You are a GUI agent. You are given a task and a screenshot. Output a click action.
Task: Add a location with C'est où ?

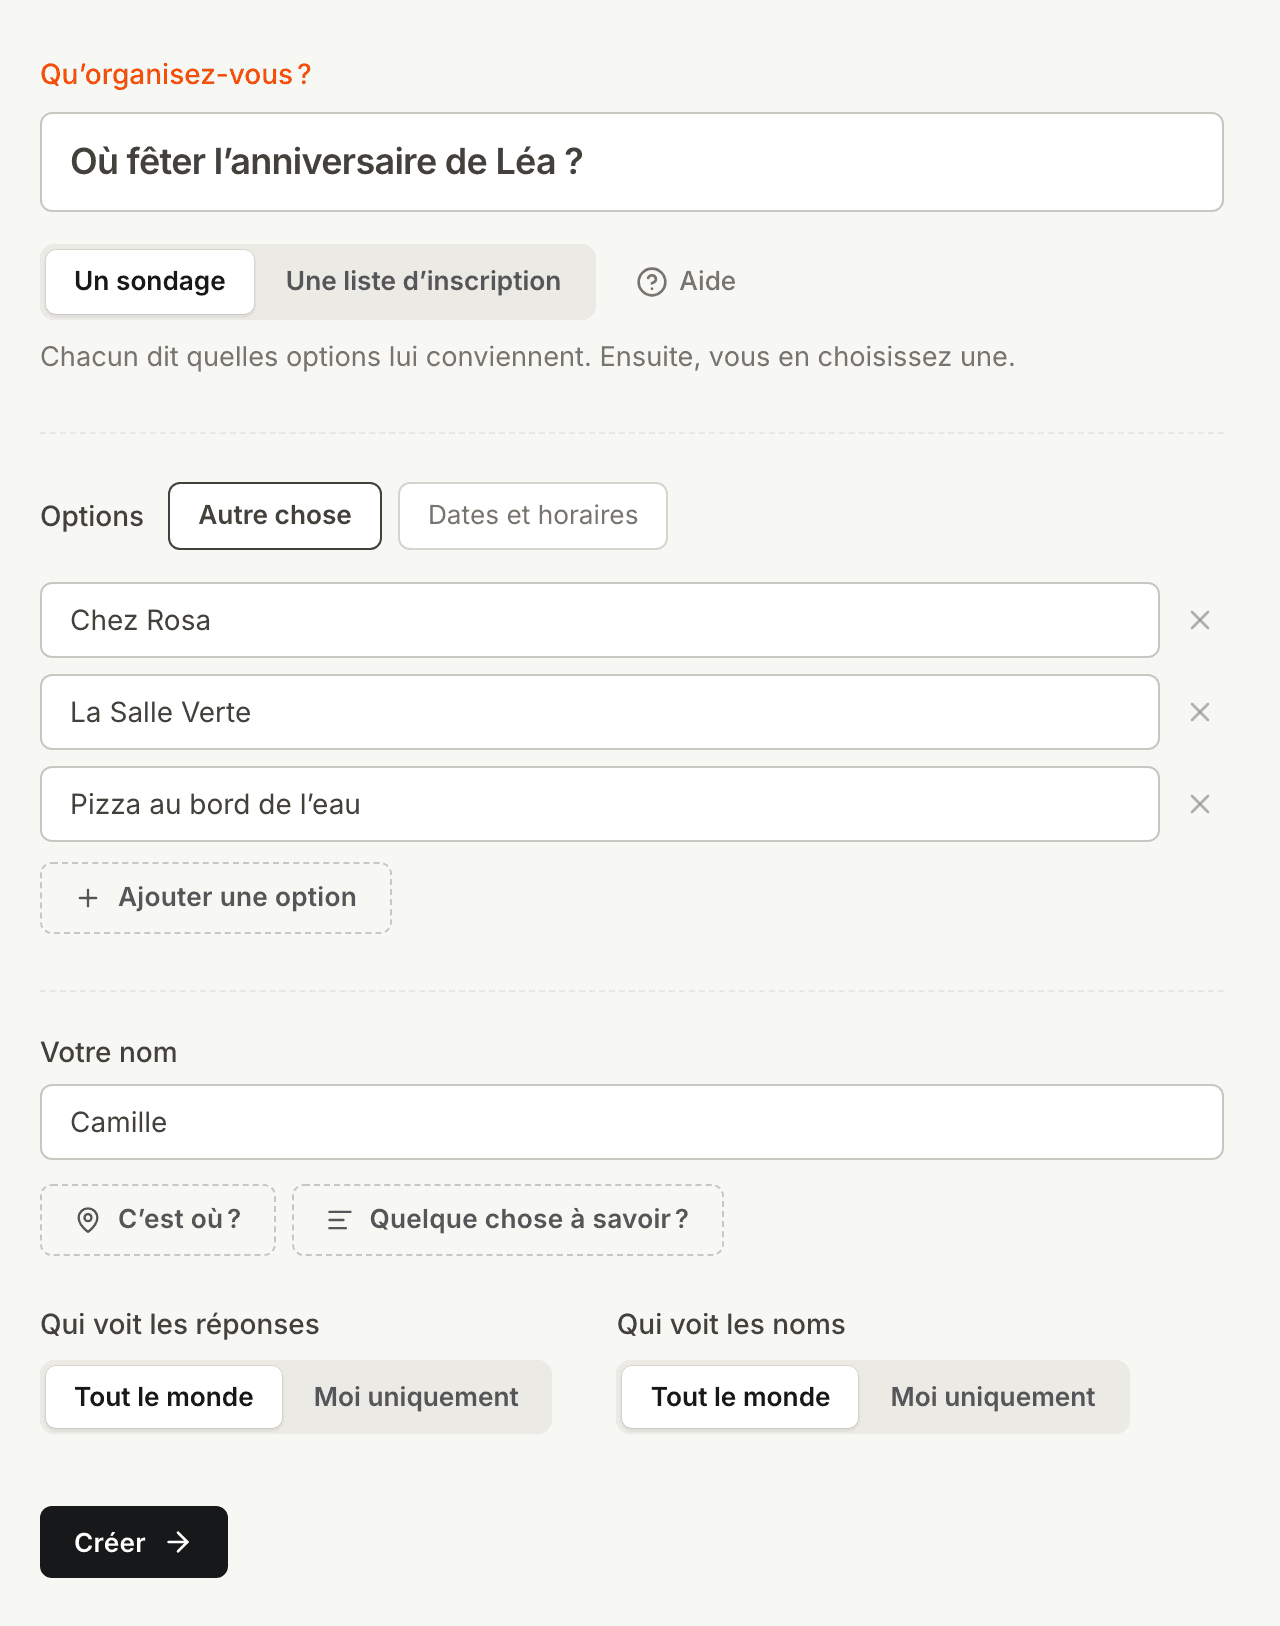(x=158, y=1220)
